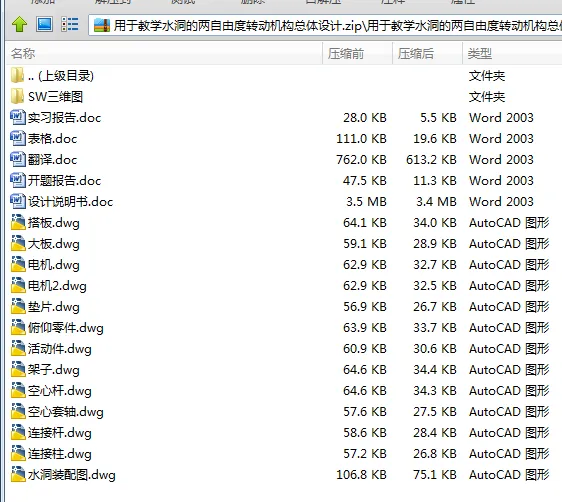
Task: Click file name 空心套轴.dwg
Action: [x=66, y=412]
